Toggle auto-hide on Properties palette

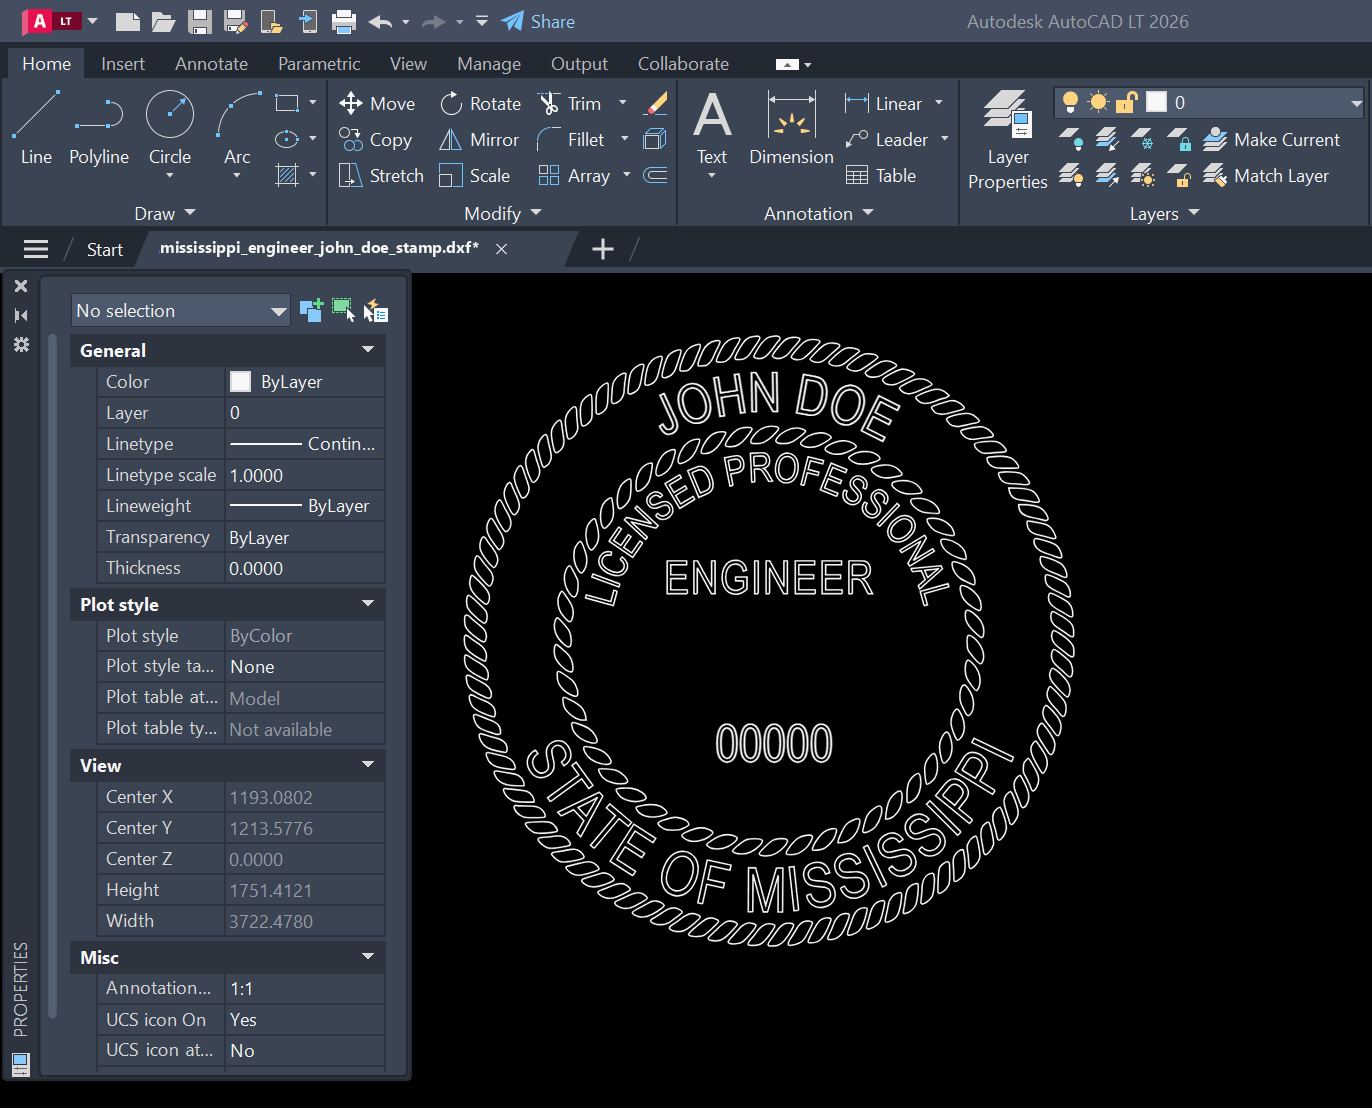click(x=21, y=315)
